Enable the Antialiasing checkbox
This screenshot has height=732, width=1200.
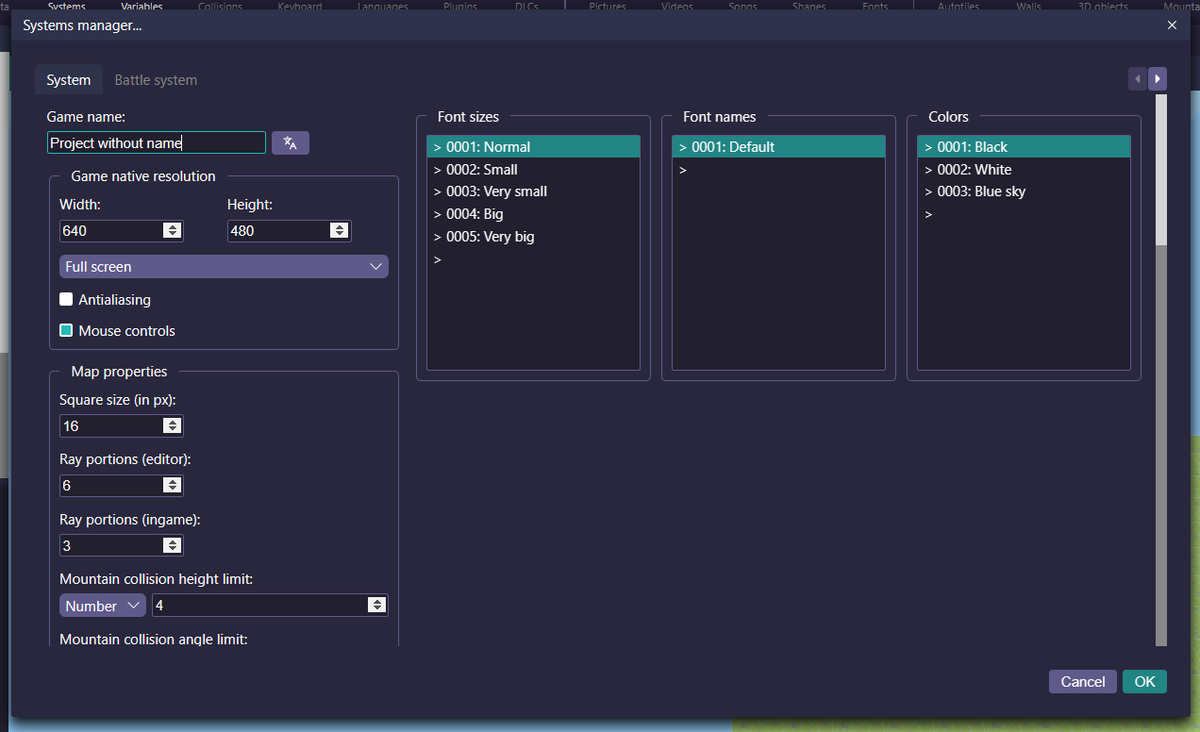(x=66, y=299)
